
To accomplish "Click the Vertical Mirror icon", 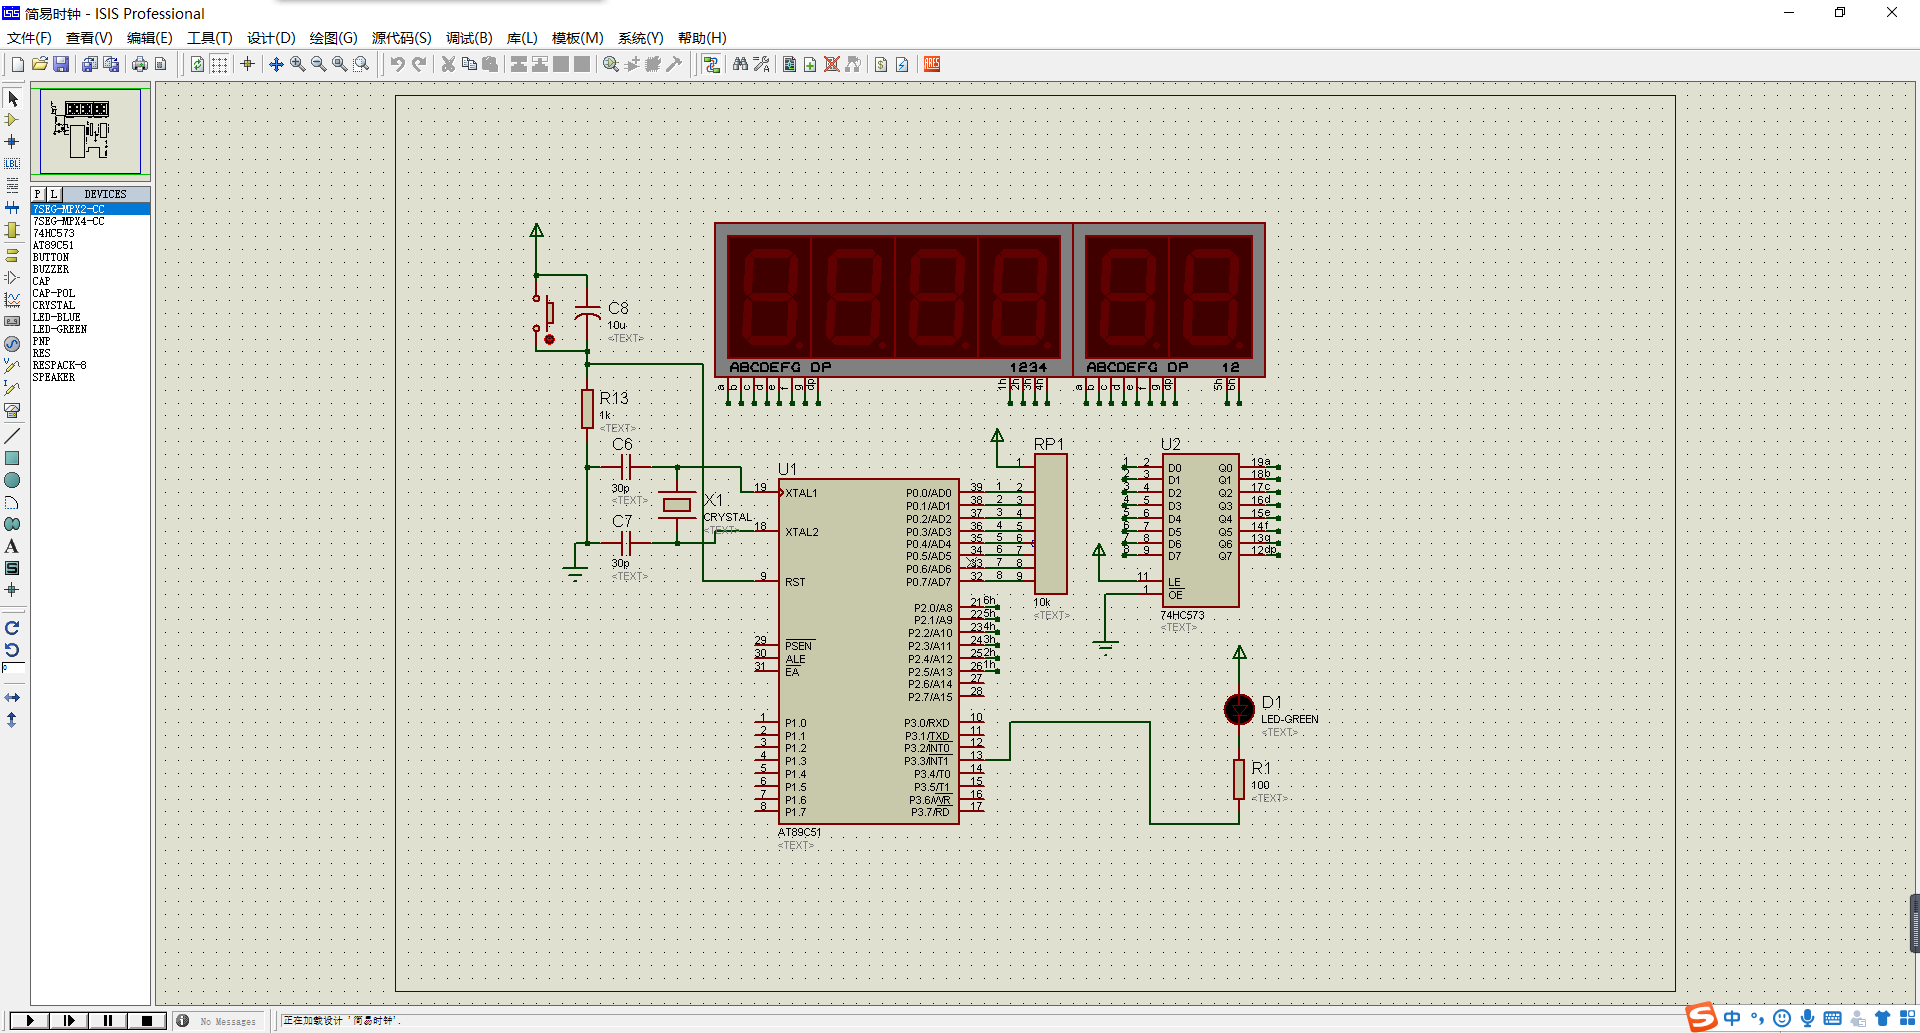I will pyautogui.click(x=12, y=719).
